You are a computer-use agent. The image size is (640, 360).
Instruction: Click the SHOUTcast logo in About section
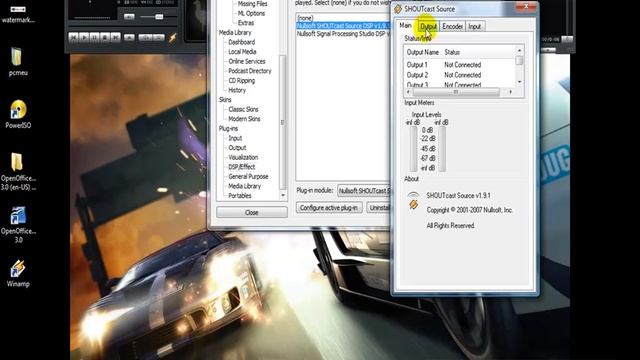[413, 201]
